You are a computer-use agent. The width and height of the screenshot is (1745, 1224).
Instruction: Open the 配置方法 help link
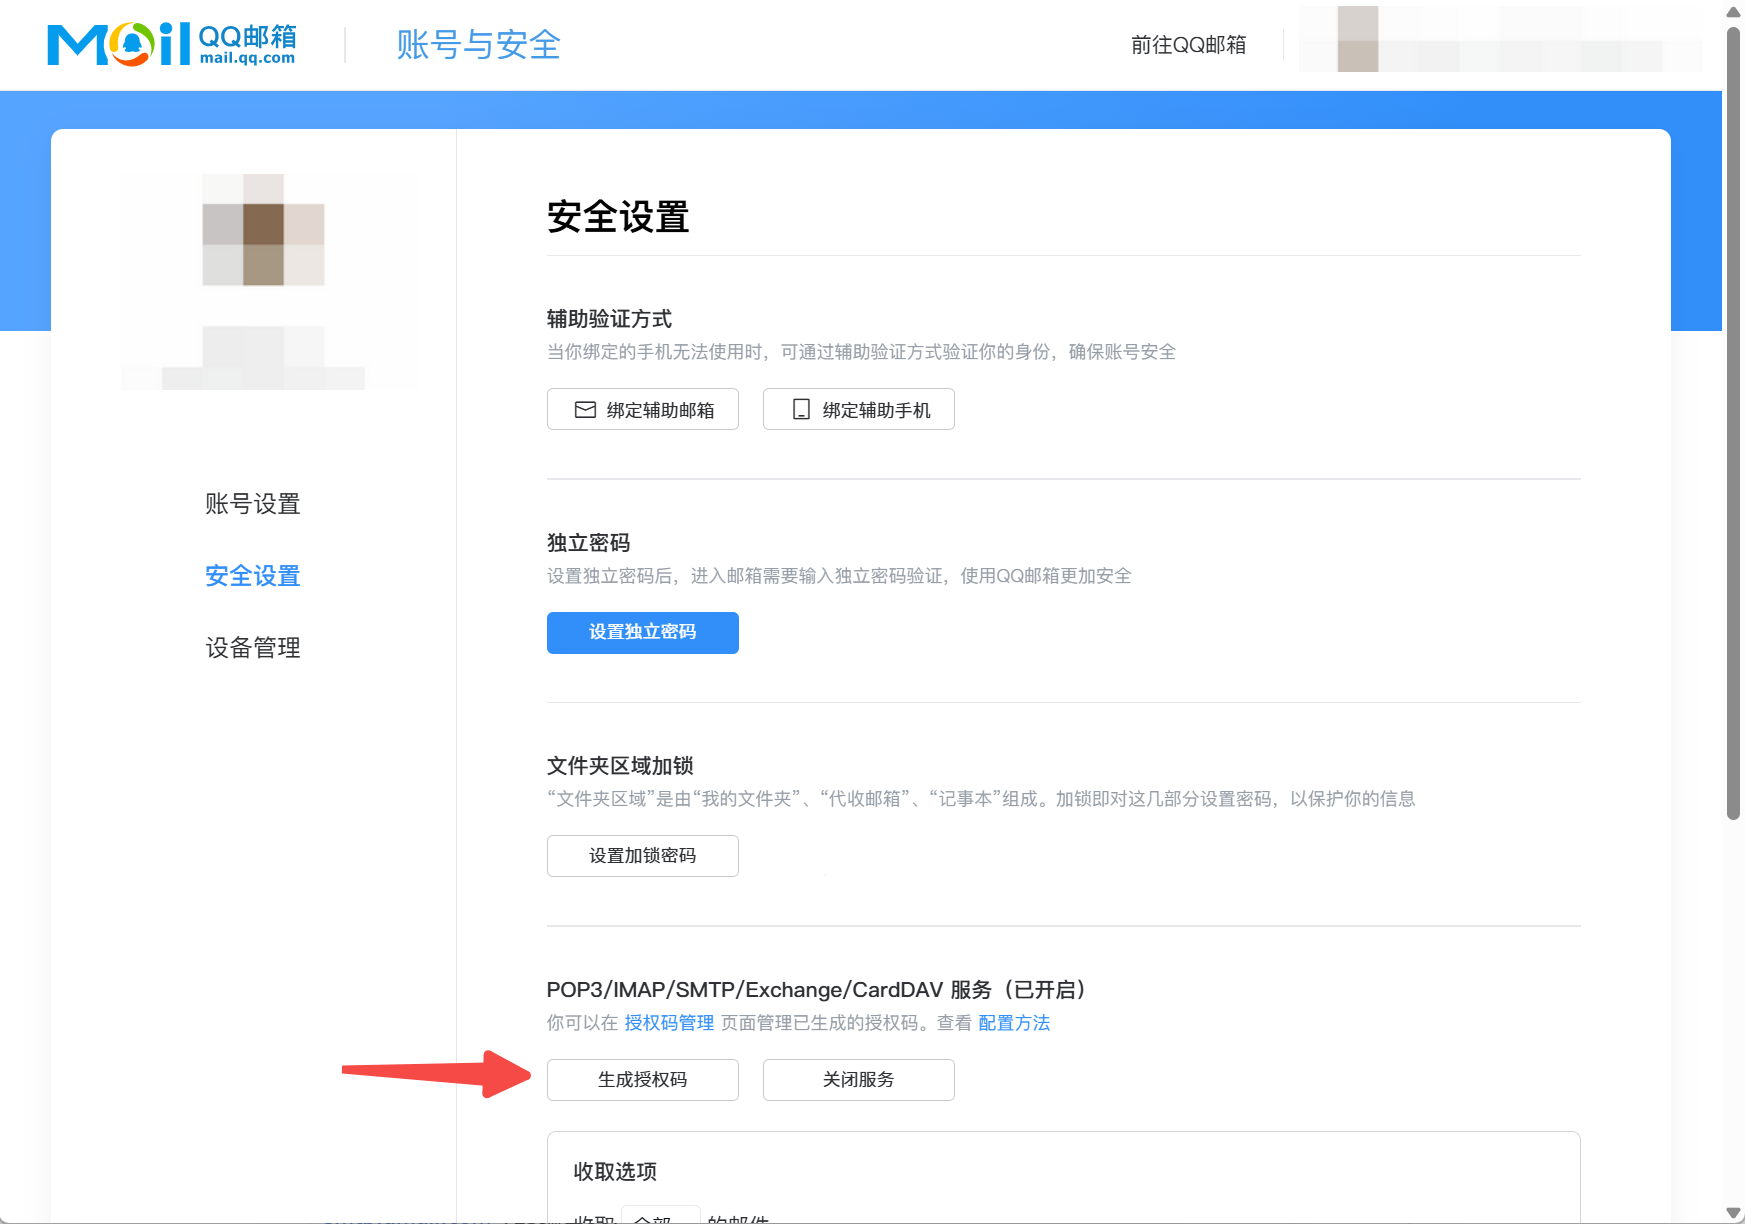[1013, 1023]
